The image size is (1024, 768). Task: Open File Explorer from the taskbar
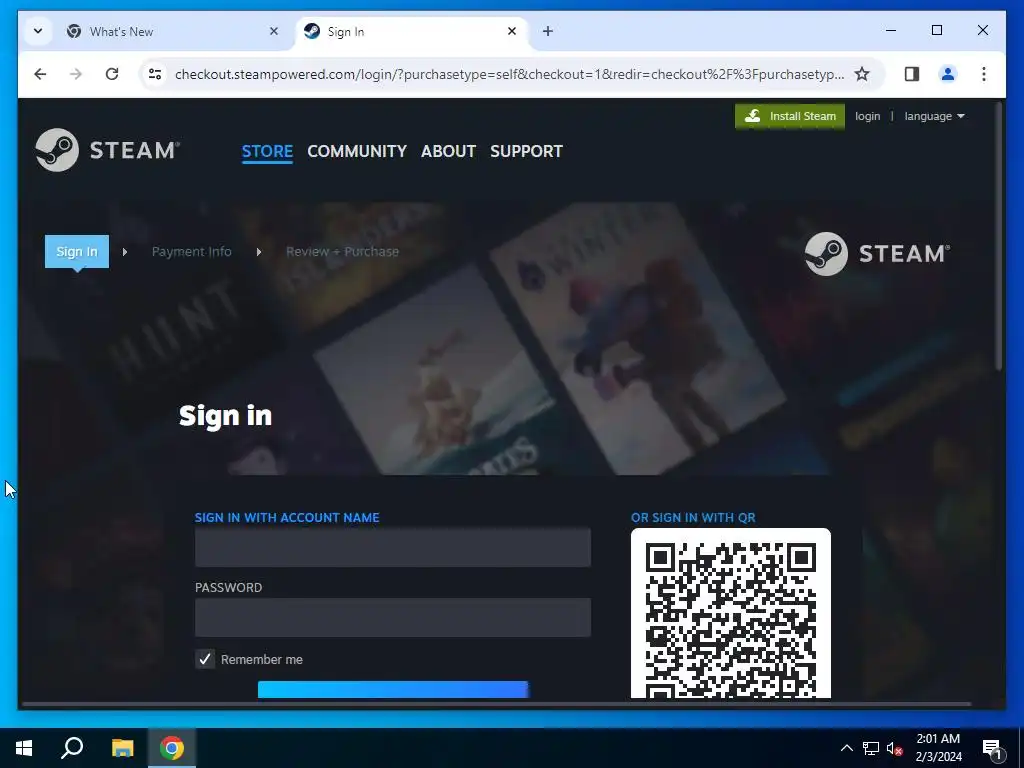point(122,748)
